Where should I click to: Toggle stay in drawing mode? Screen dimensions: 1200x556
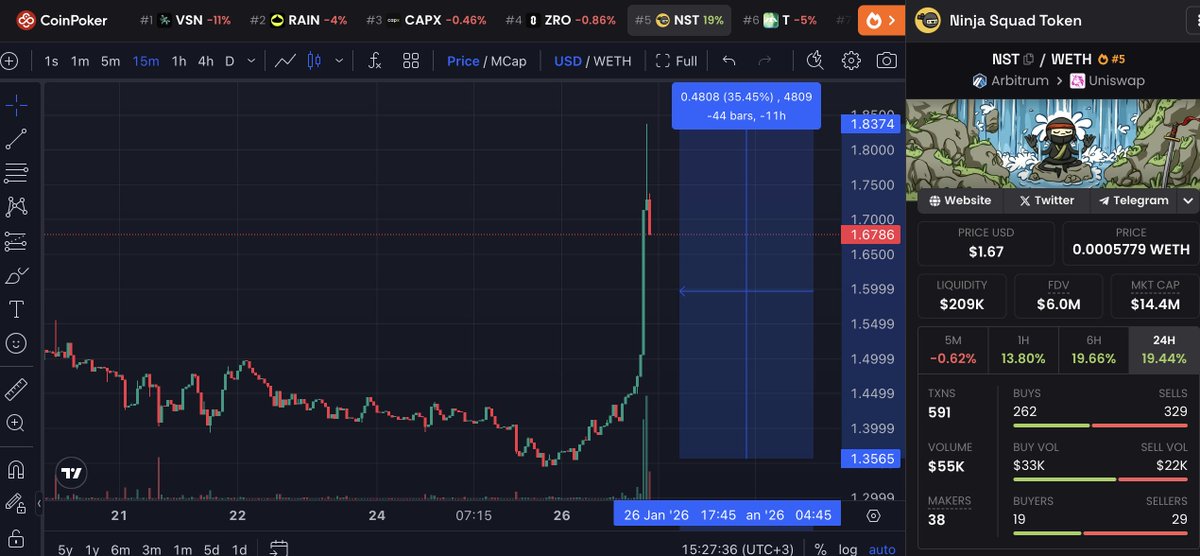16,502
